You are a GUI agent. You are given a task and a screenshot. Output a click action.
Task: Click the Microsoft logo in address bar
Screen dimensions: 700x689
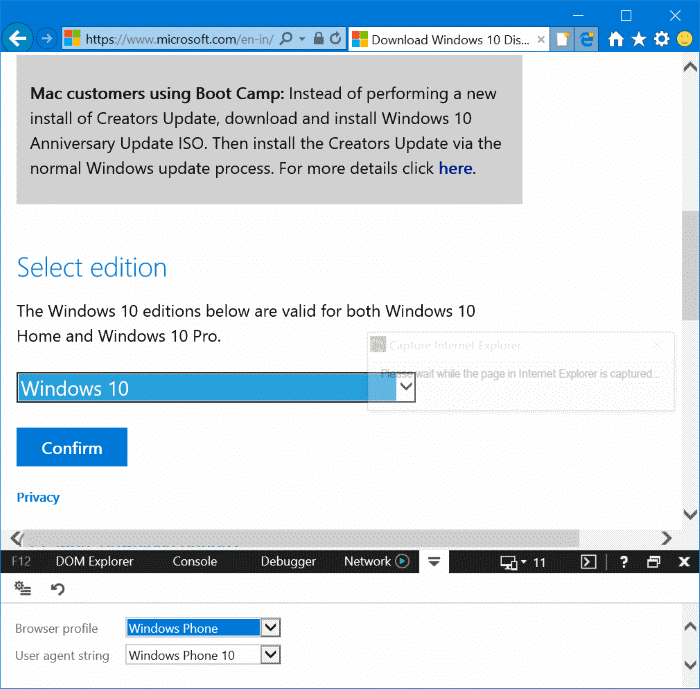point(72,39)
